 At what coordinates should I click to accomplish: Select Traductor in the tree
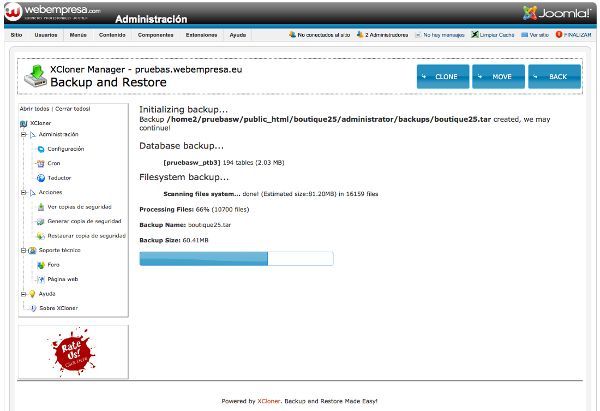(59, 178)
